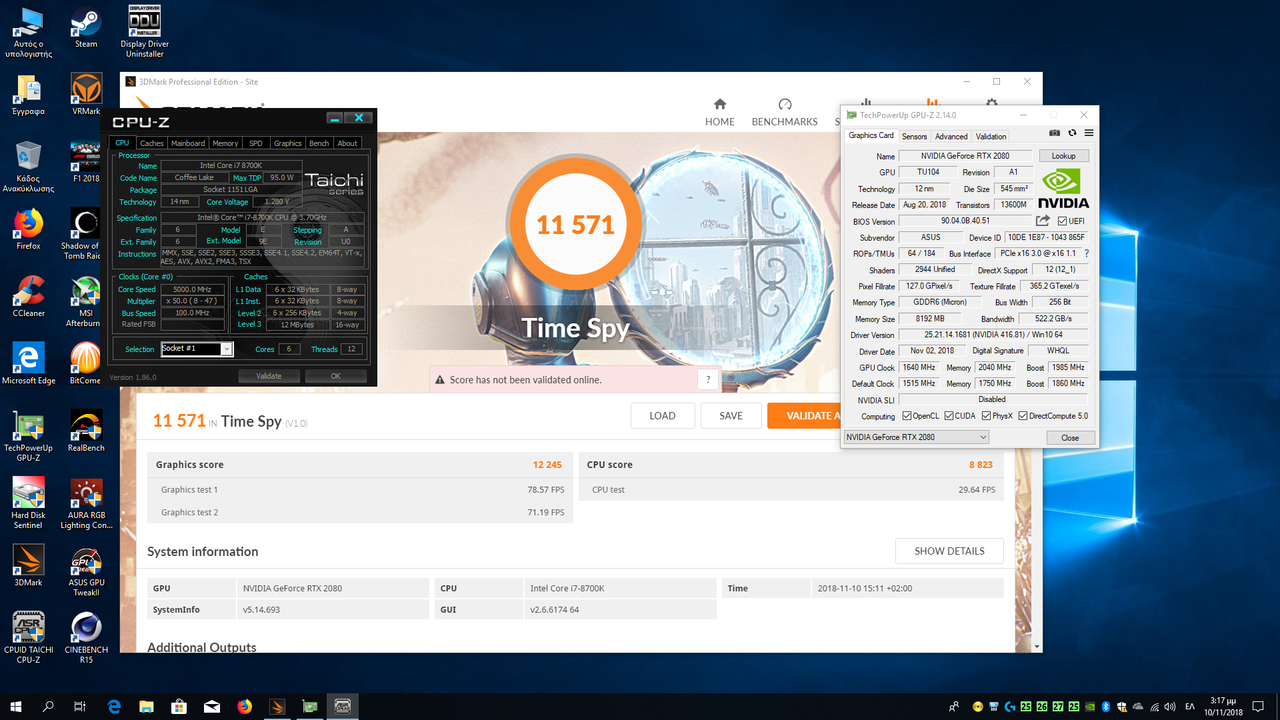Click the Lookup button in GPU-Z
The image size is (1280, 720).
pos(1064,156)
